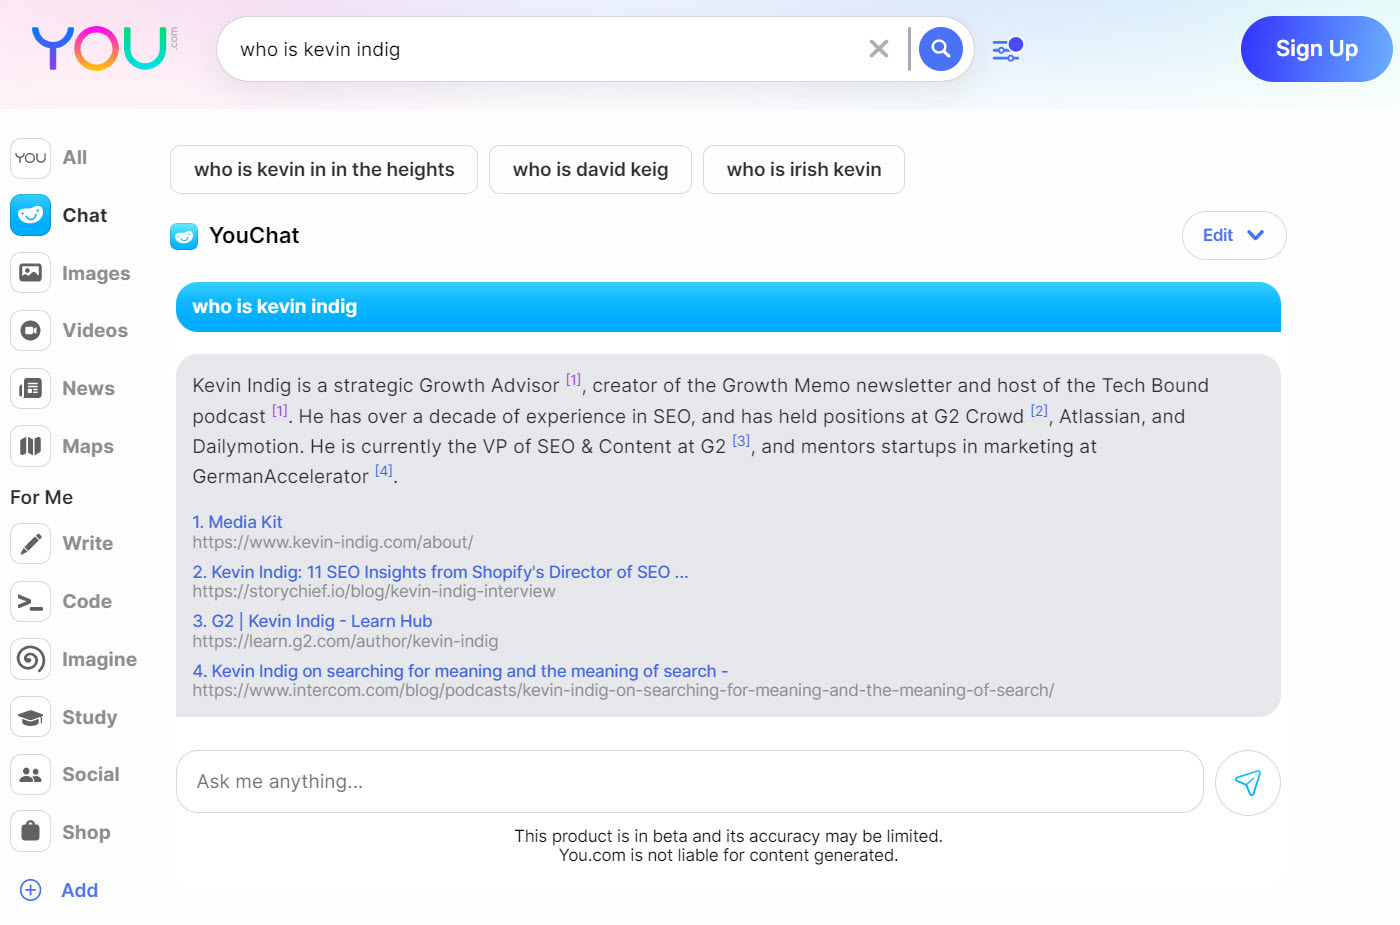Open the Imagine spiral icon
Viewport: 1400px width, 925px height.
click(x=31, y=659)
